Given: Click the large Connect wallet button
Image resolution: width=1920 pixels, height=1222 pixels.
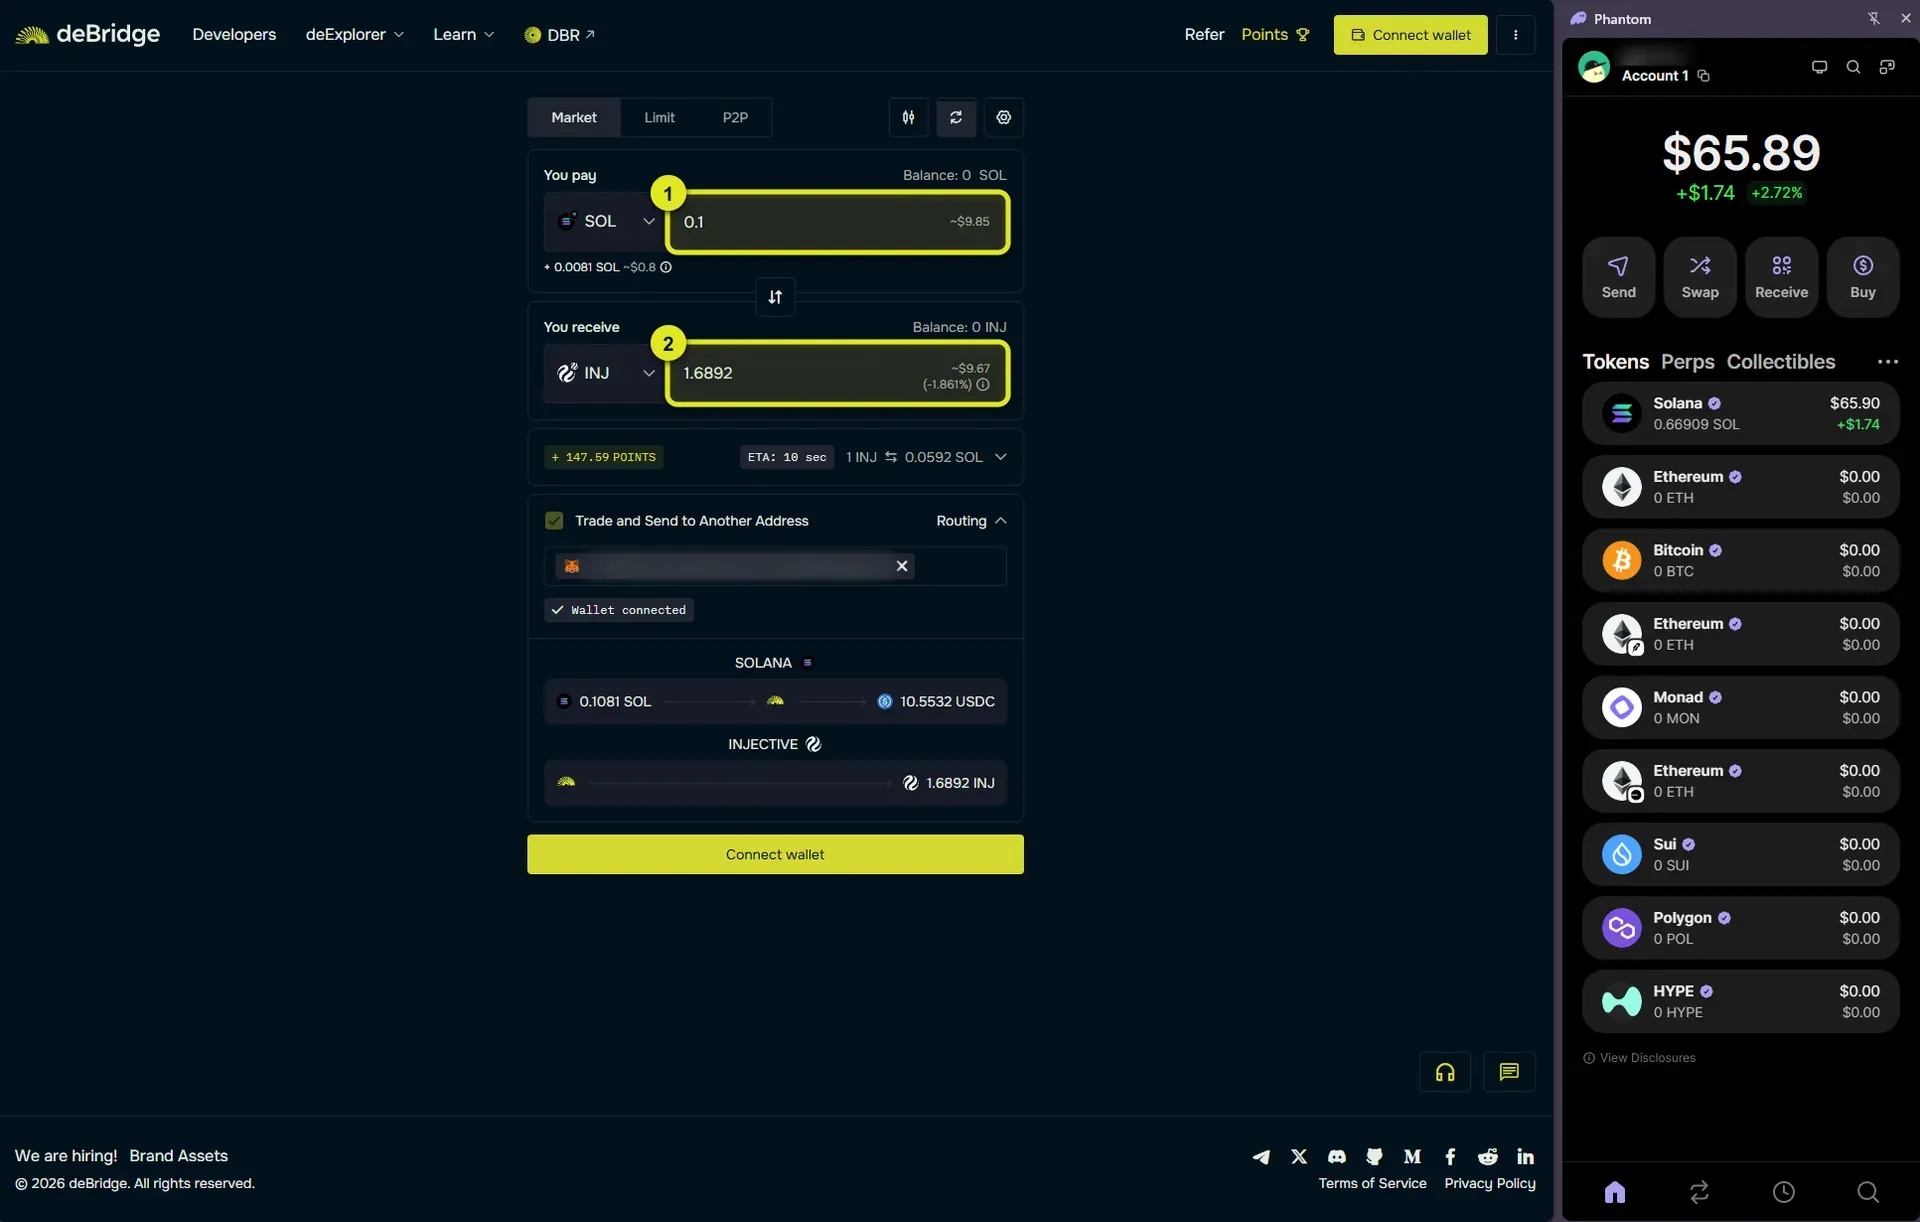Looking at the screenshot, I should click(775, 855).
